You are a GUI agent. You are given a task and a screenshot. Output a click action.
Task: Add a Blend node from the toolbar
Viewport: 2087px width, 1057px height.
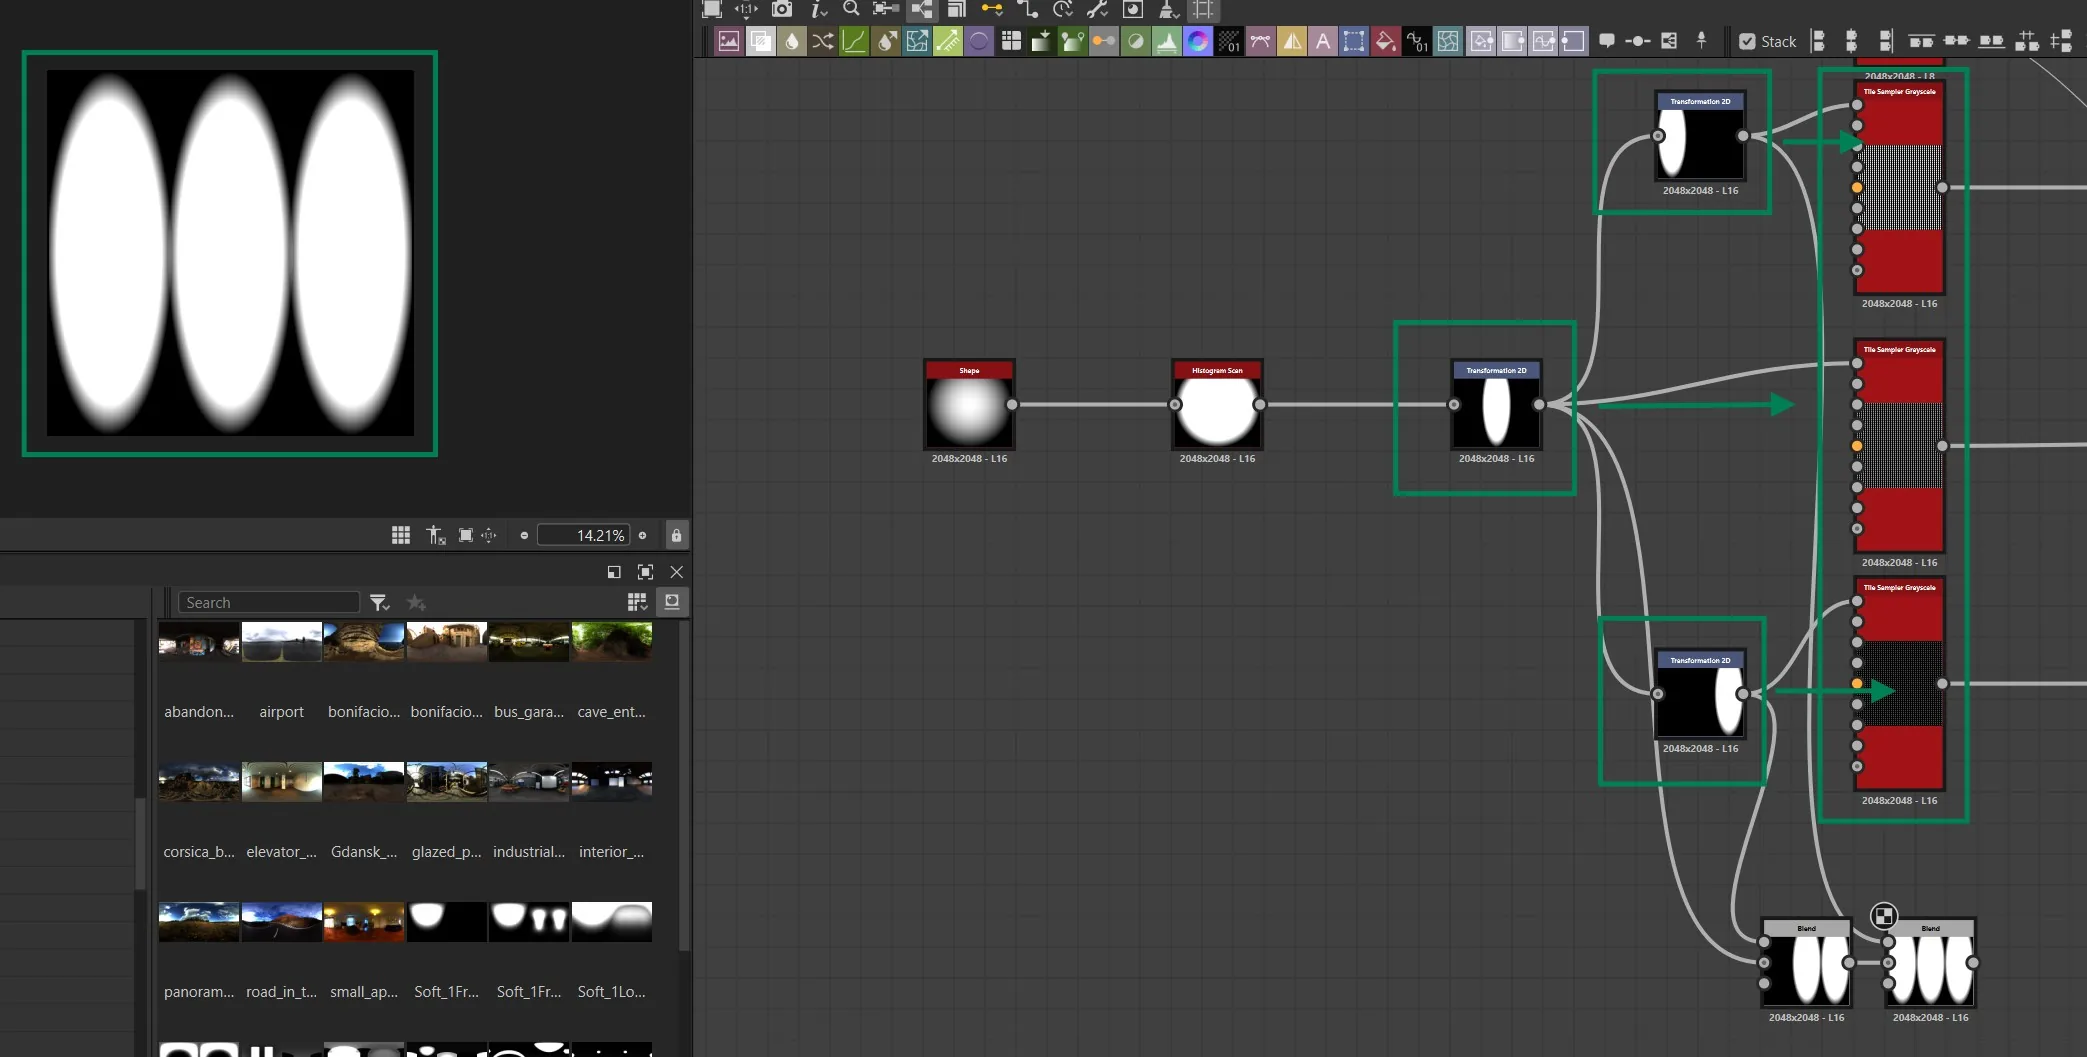[x=761, y=41]
